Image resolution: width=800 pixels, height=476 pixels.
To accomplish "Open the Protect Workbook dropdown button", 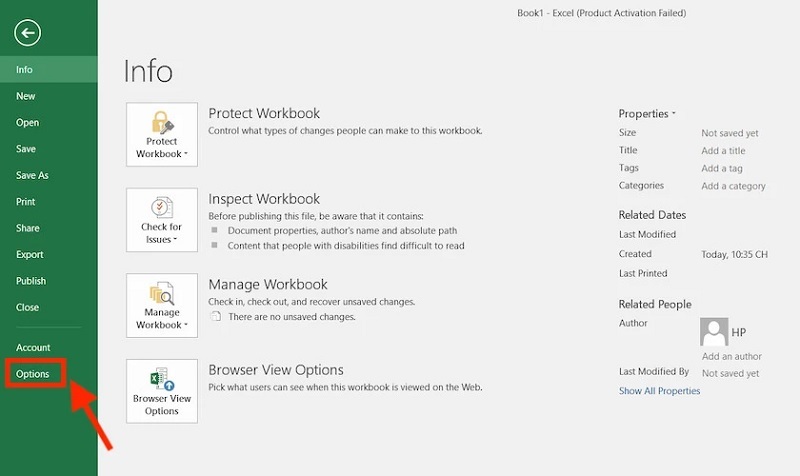I will [162, 133].
